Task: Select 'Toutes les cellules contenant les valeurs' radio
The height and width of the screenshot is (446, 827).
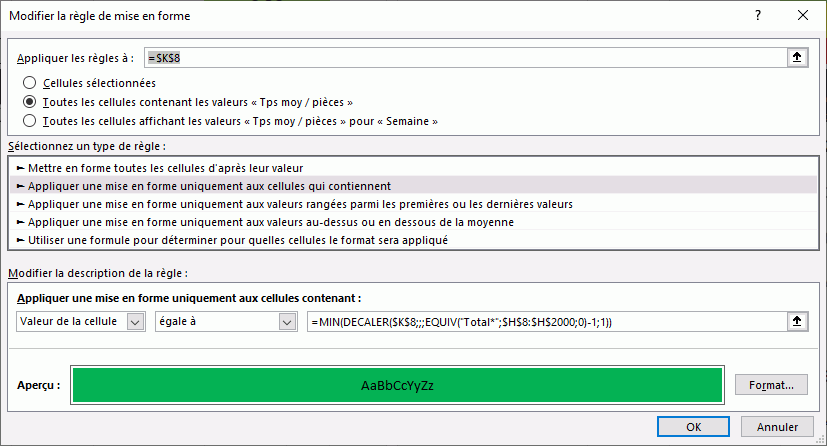Action: click(x=29, y=102)
